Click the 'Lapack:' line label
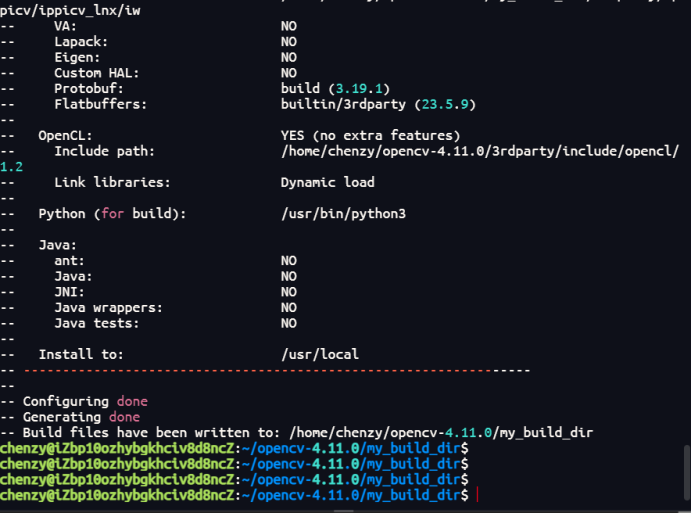 point(81,42)
